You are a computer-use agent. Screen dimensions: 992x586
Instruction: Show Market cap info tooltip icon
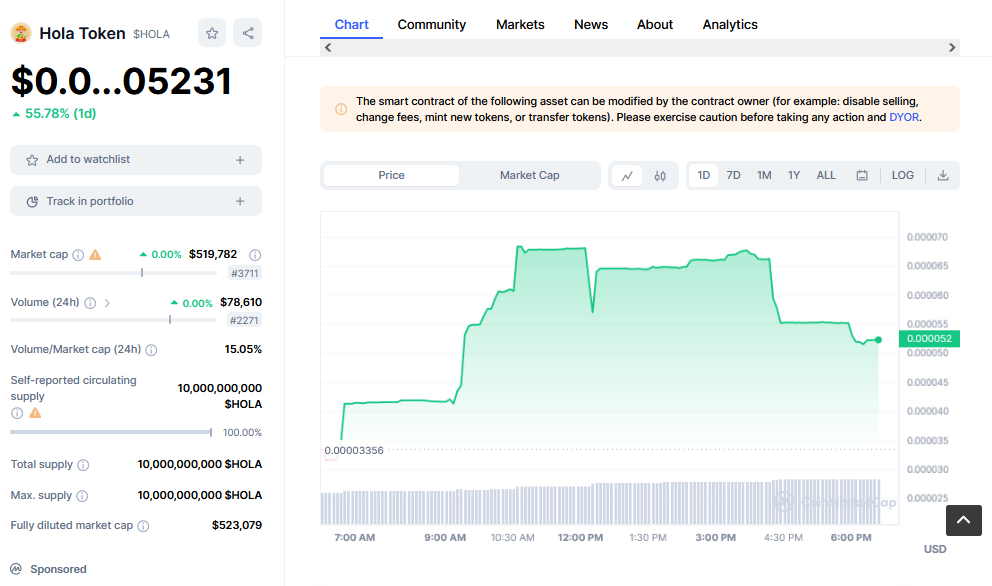(x=78, y=255)
